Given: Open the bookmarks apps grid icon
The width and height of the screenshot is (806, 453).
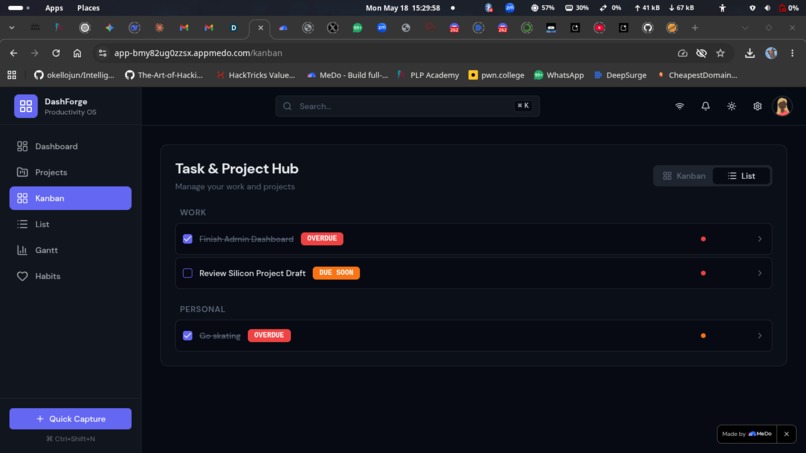Looking at the screenshot, I should 11,75.
